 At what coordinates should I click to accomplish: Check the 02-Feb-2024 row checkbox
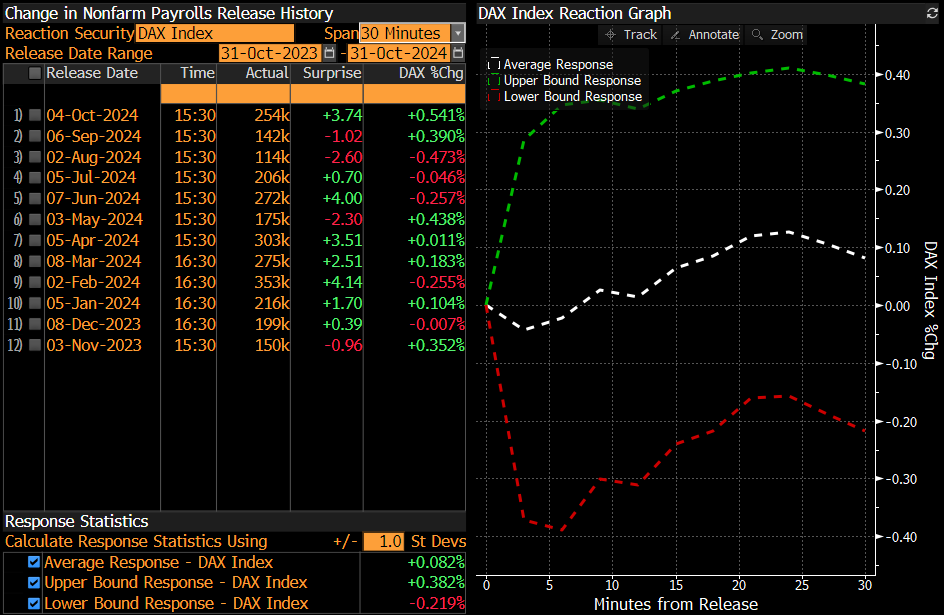click(x=35, y=282)
